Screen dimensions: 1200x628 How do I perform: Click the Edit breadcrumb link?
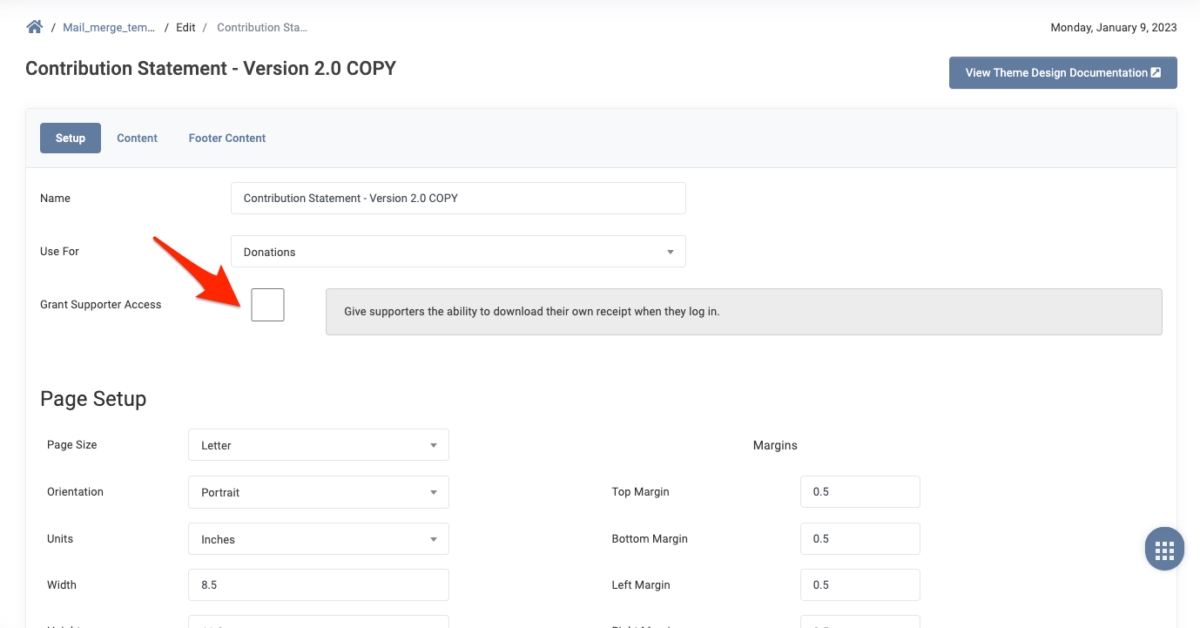pos(185,27)
